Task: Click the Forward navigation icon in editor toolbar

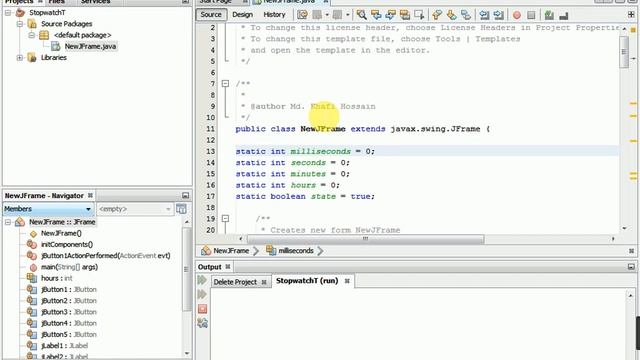Action: (x=337, y=15)
